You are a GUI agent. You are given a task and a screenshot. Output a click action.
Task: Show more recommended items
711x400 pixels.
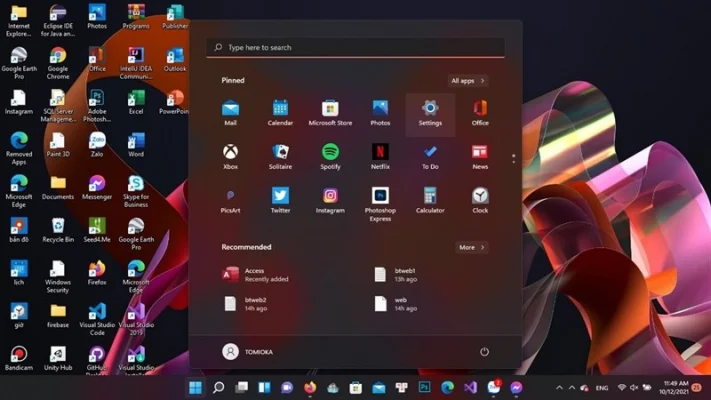click(470, 247)
